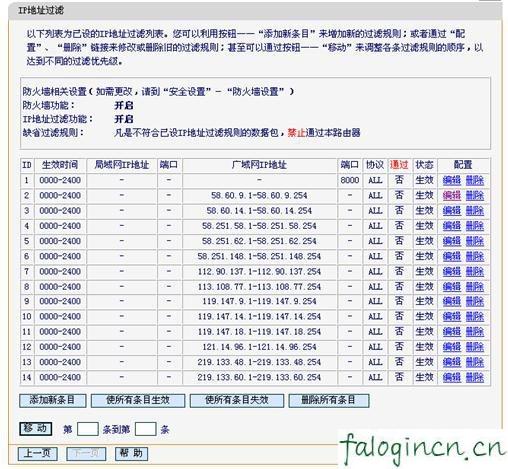Delete rule 11 for 119.147.18.1 range

click(x=475, y=332)
